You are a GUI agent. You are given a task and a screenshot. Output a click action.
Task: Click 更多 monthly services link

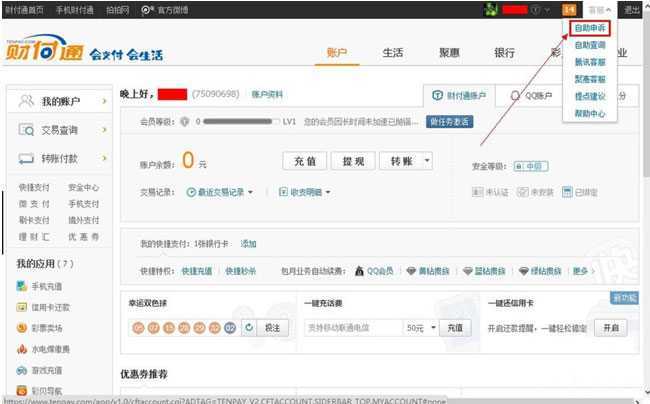click(x=583, y=271)
